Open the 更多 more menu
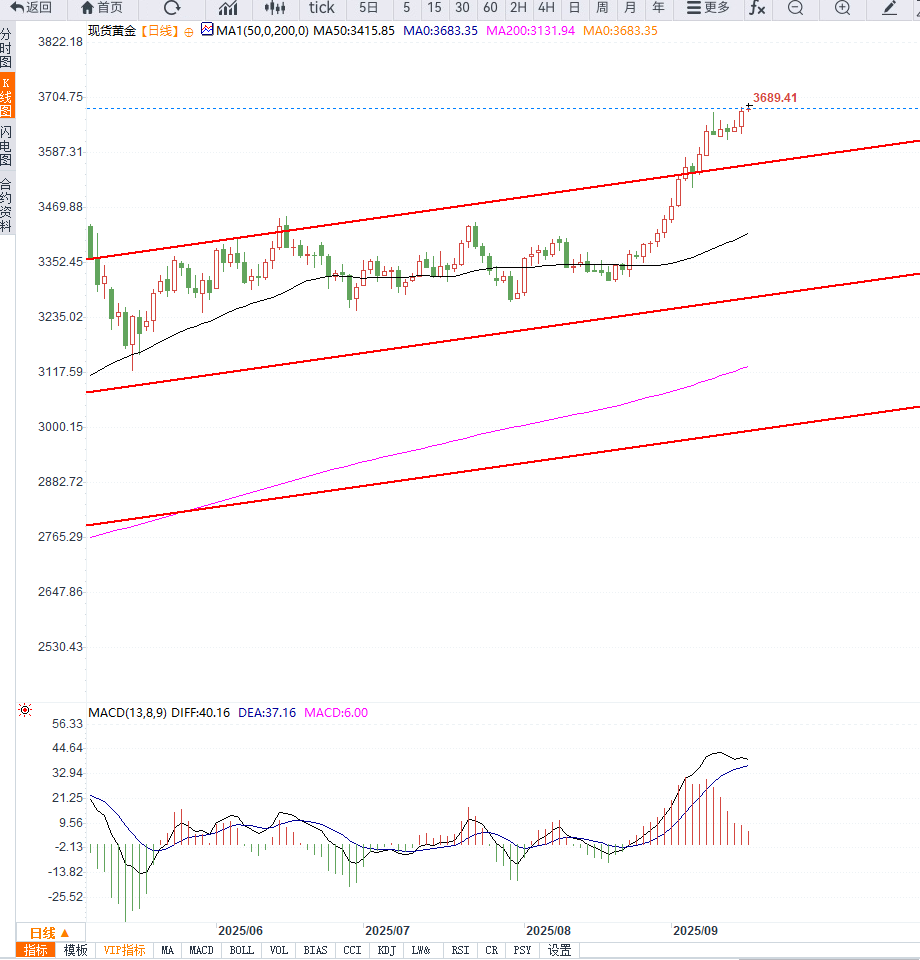 pos(708,8)
